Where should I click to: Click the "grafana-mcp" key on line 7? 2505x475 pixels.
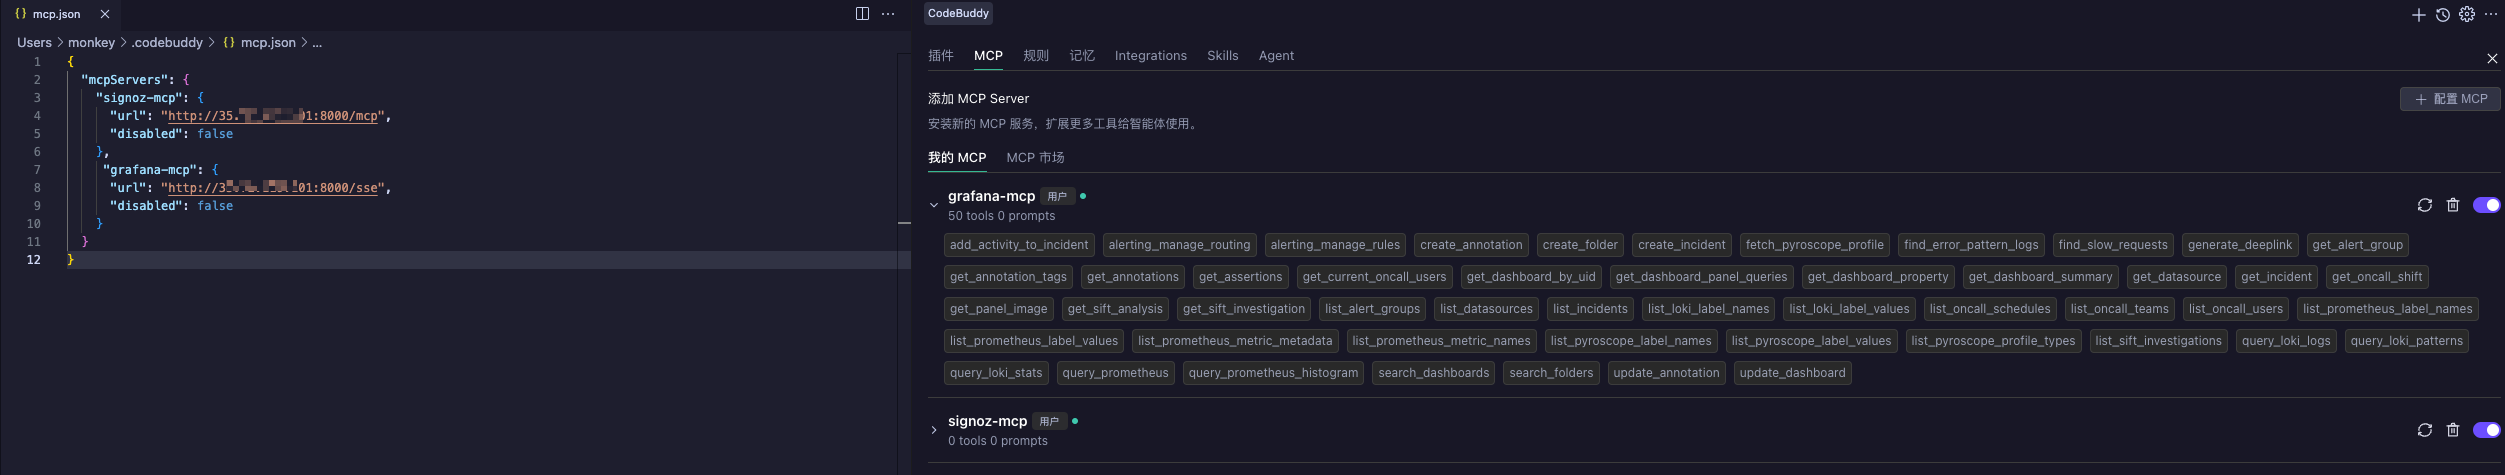(x=153, y=170)
